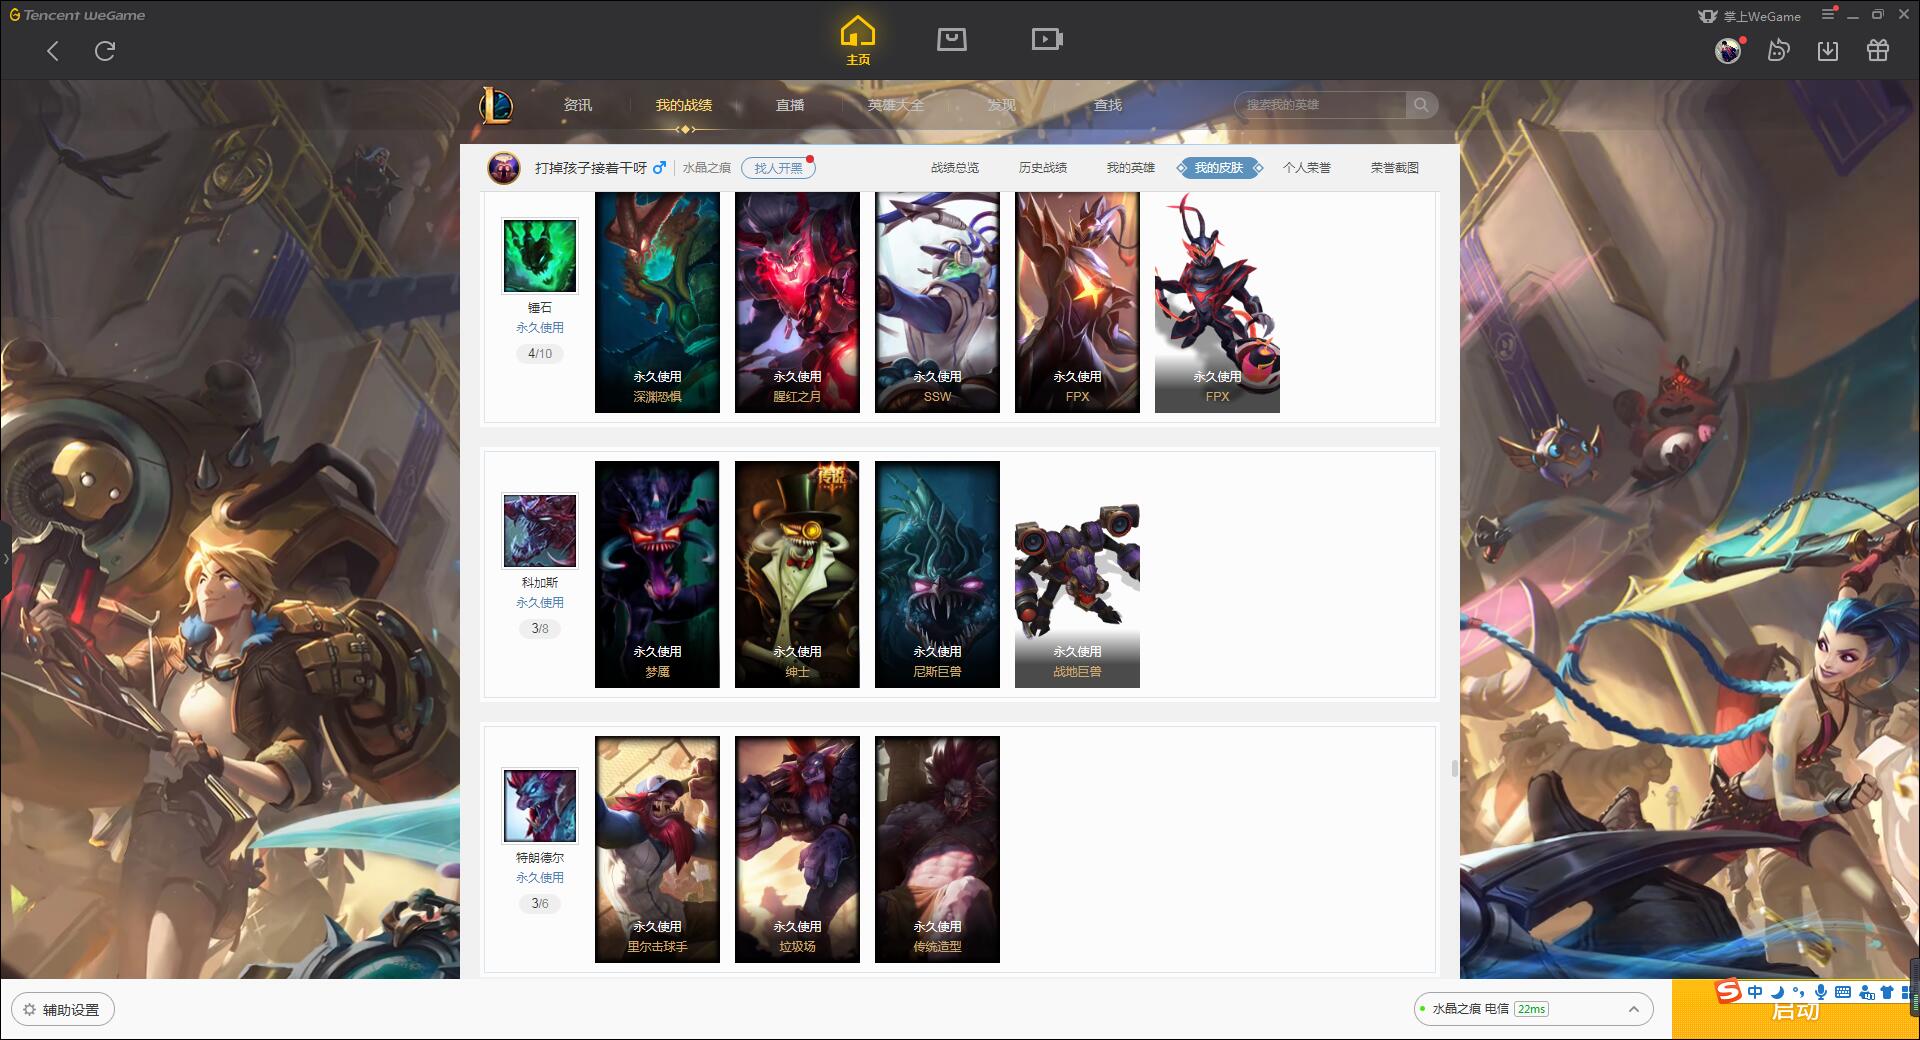Switch to the 我的战绩 tab

[684, 105]
